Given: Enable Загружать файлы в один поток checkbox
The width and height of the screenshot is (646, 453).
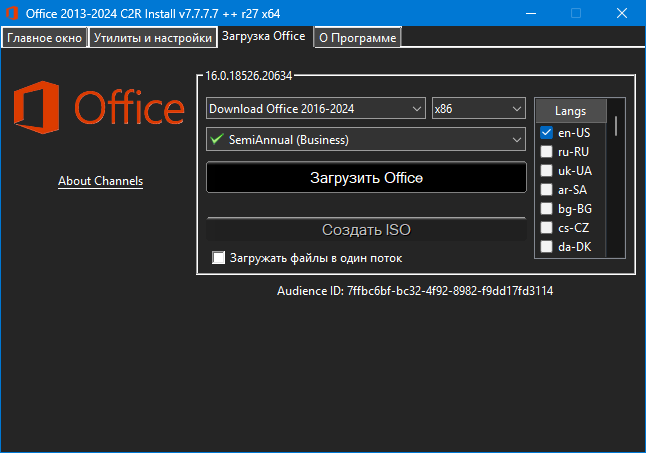Looking at the screenshot, I should tap(219, 258).
